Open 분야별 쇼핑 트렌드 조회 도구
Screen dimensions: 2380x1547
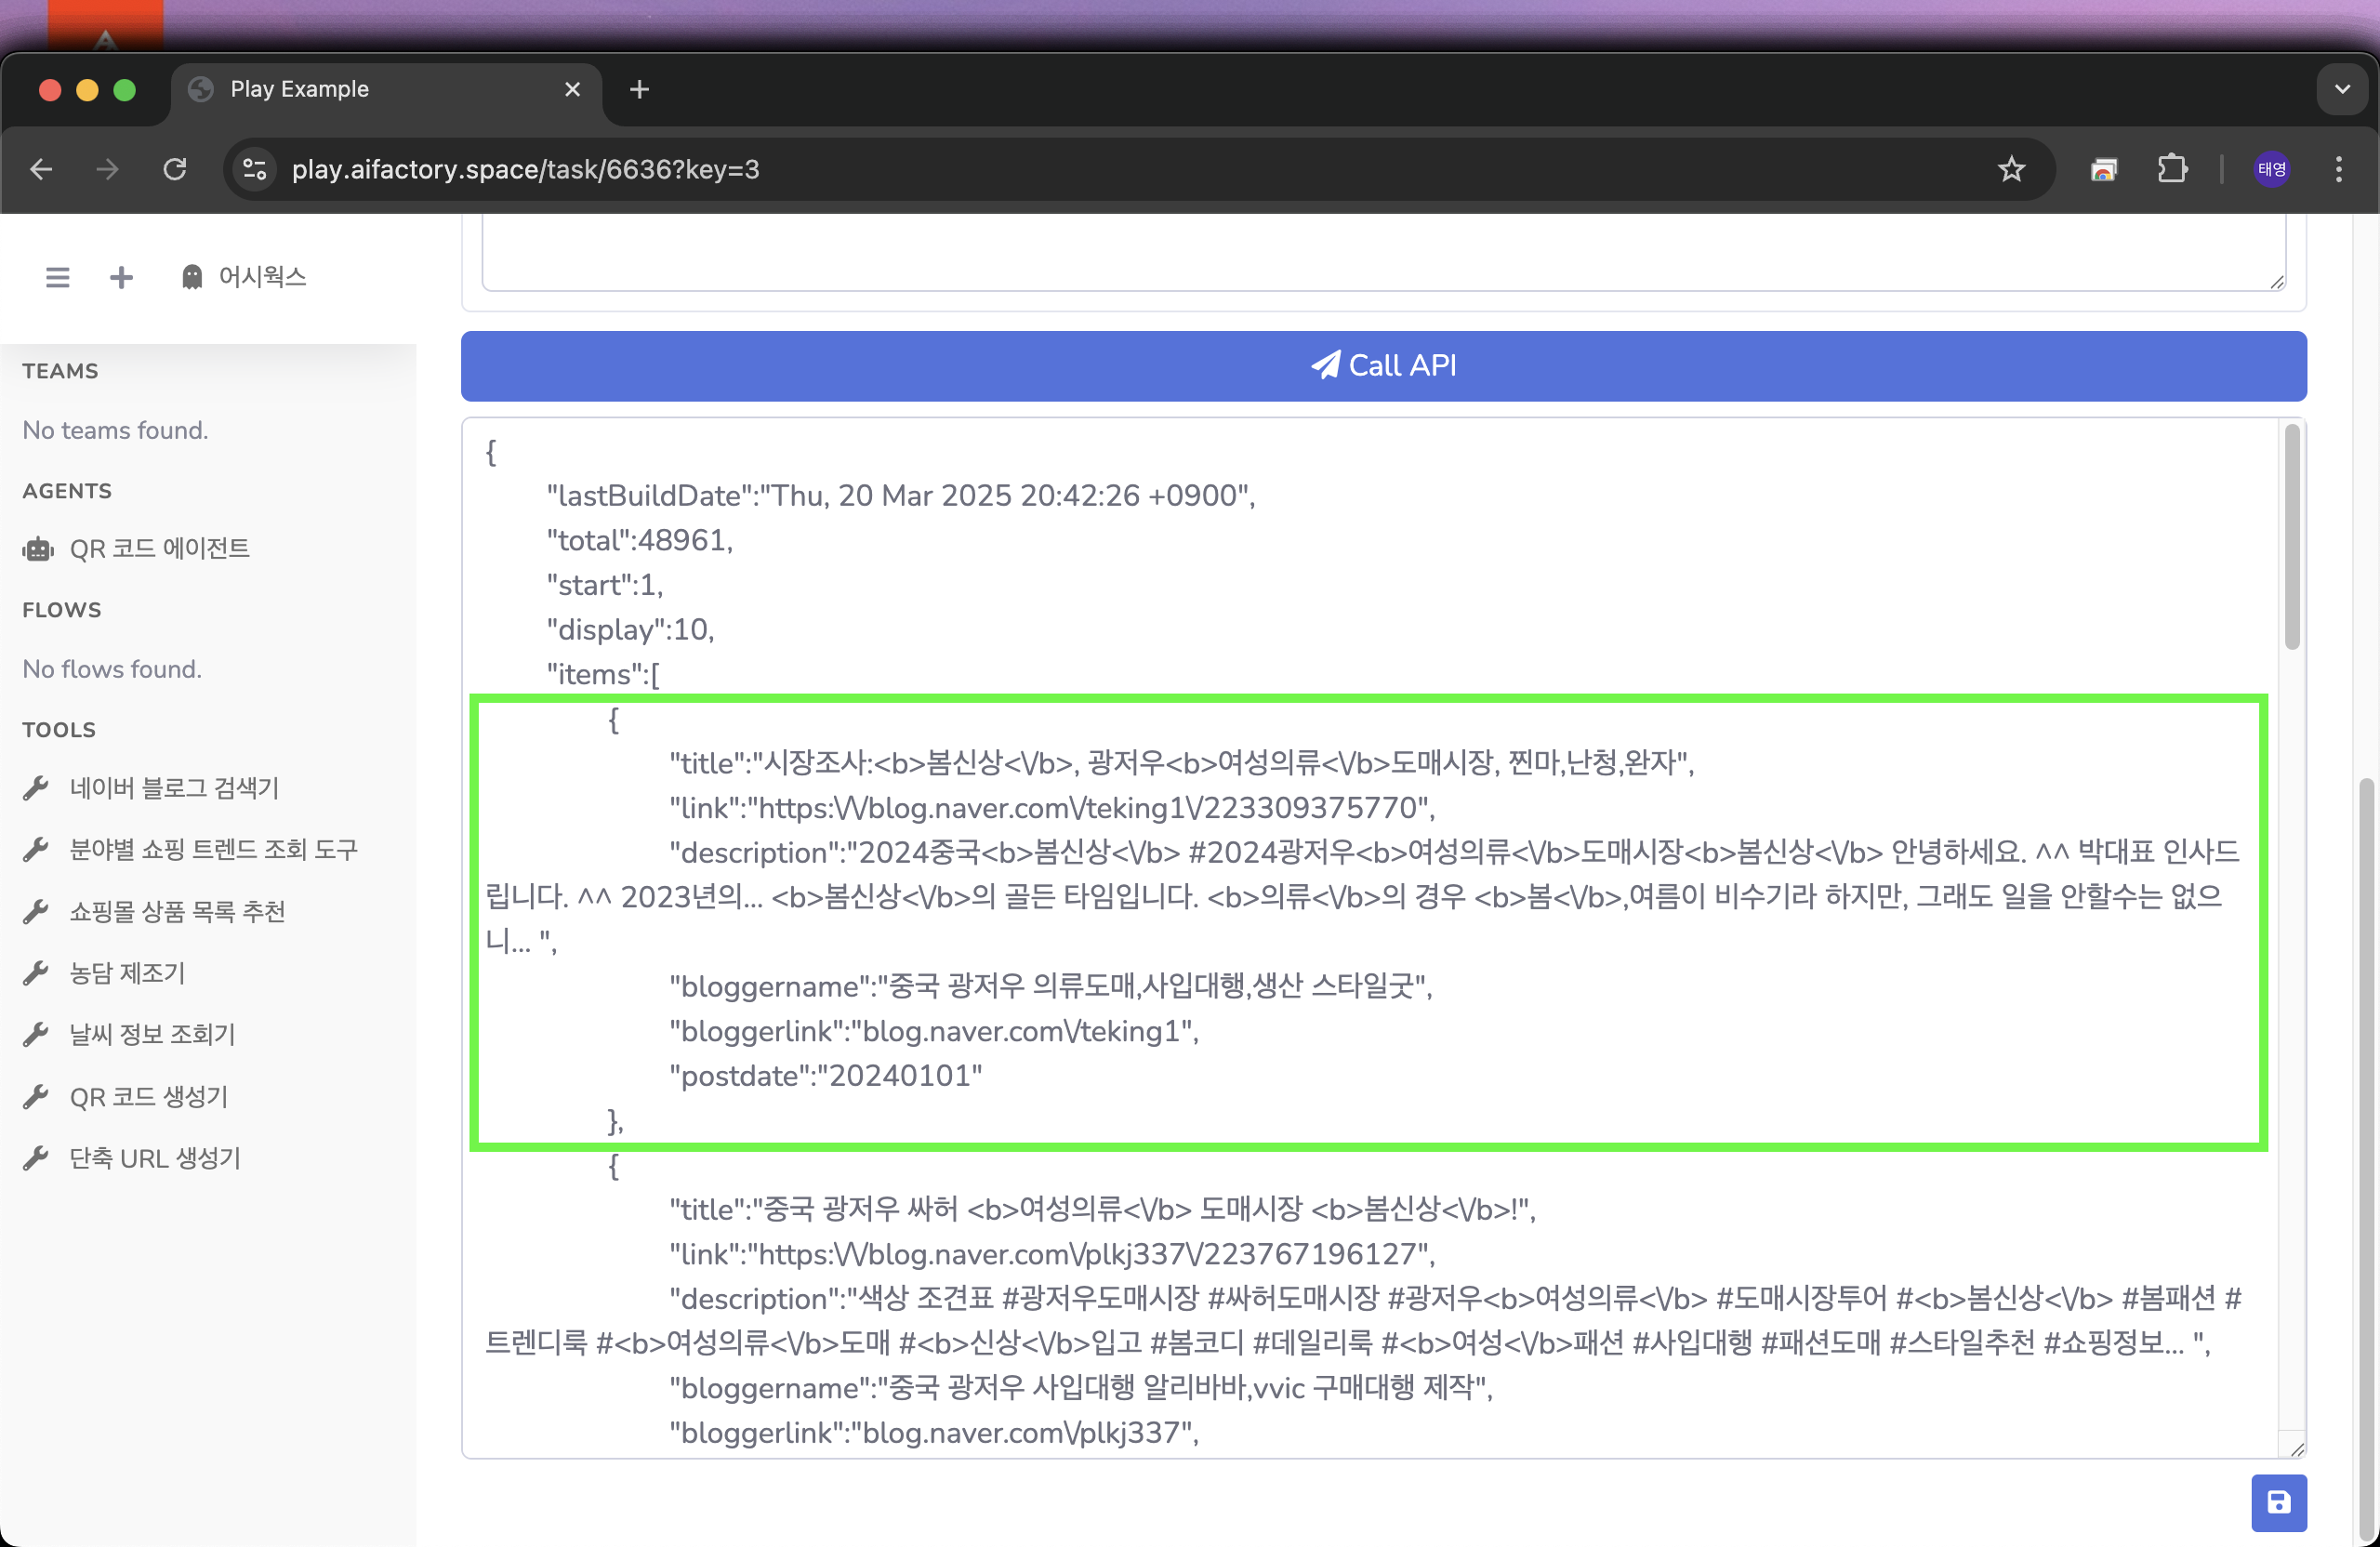pos(213,850)
